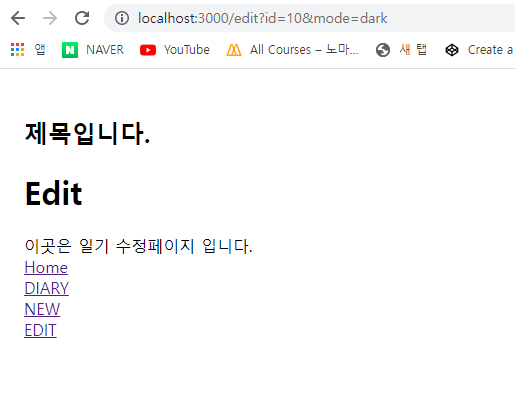Click the browser forward arrow
The width and height of the screenshot is (515, 419).
[50, 18]
